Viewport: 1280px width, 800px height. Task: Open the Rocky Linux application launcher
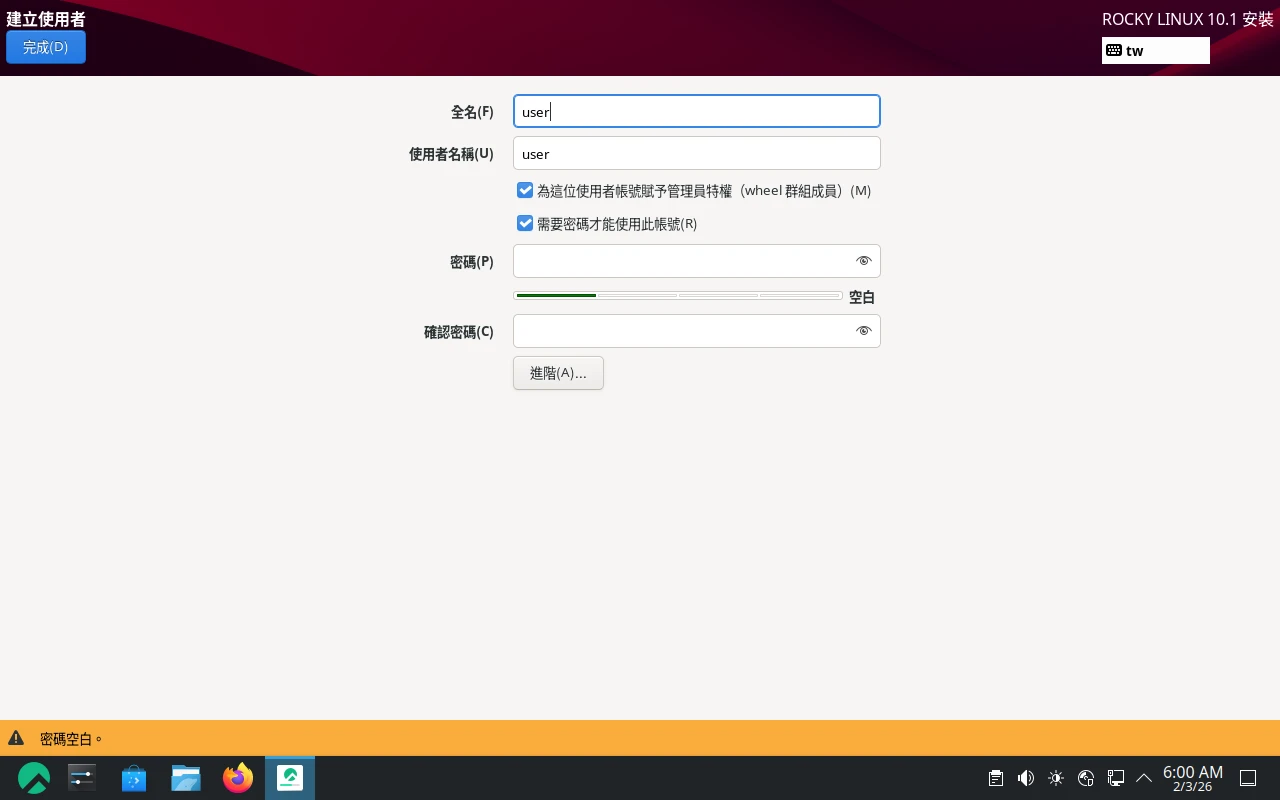click(34, 778)
